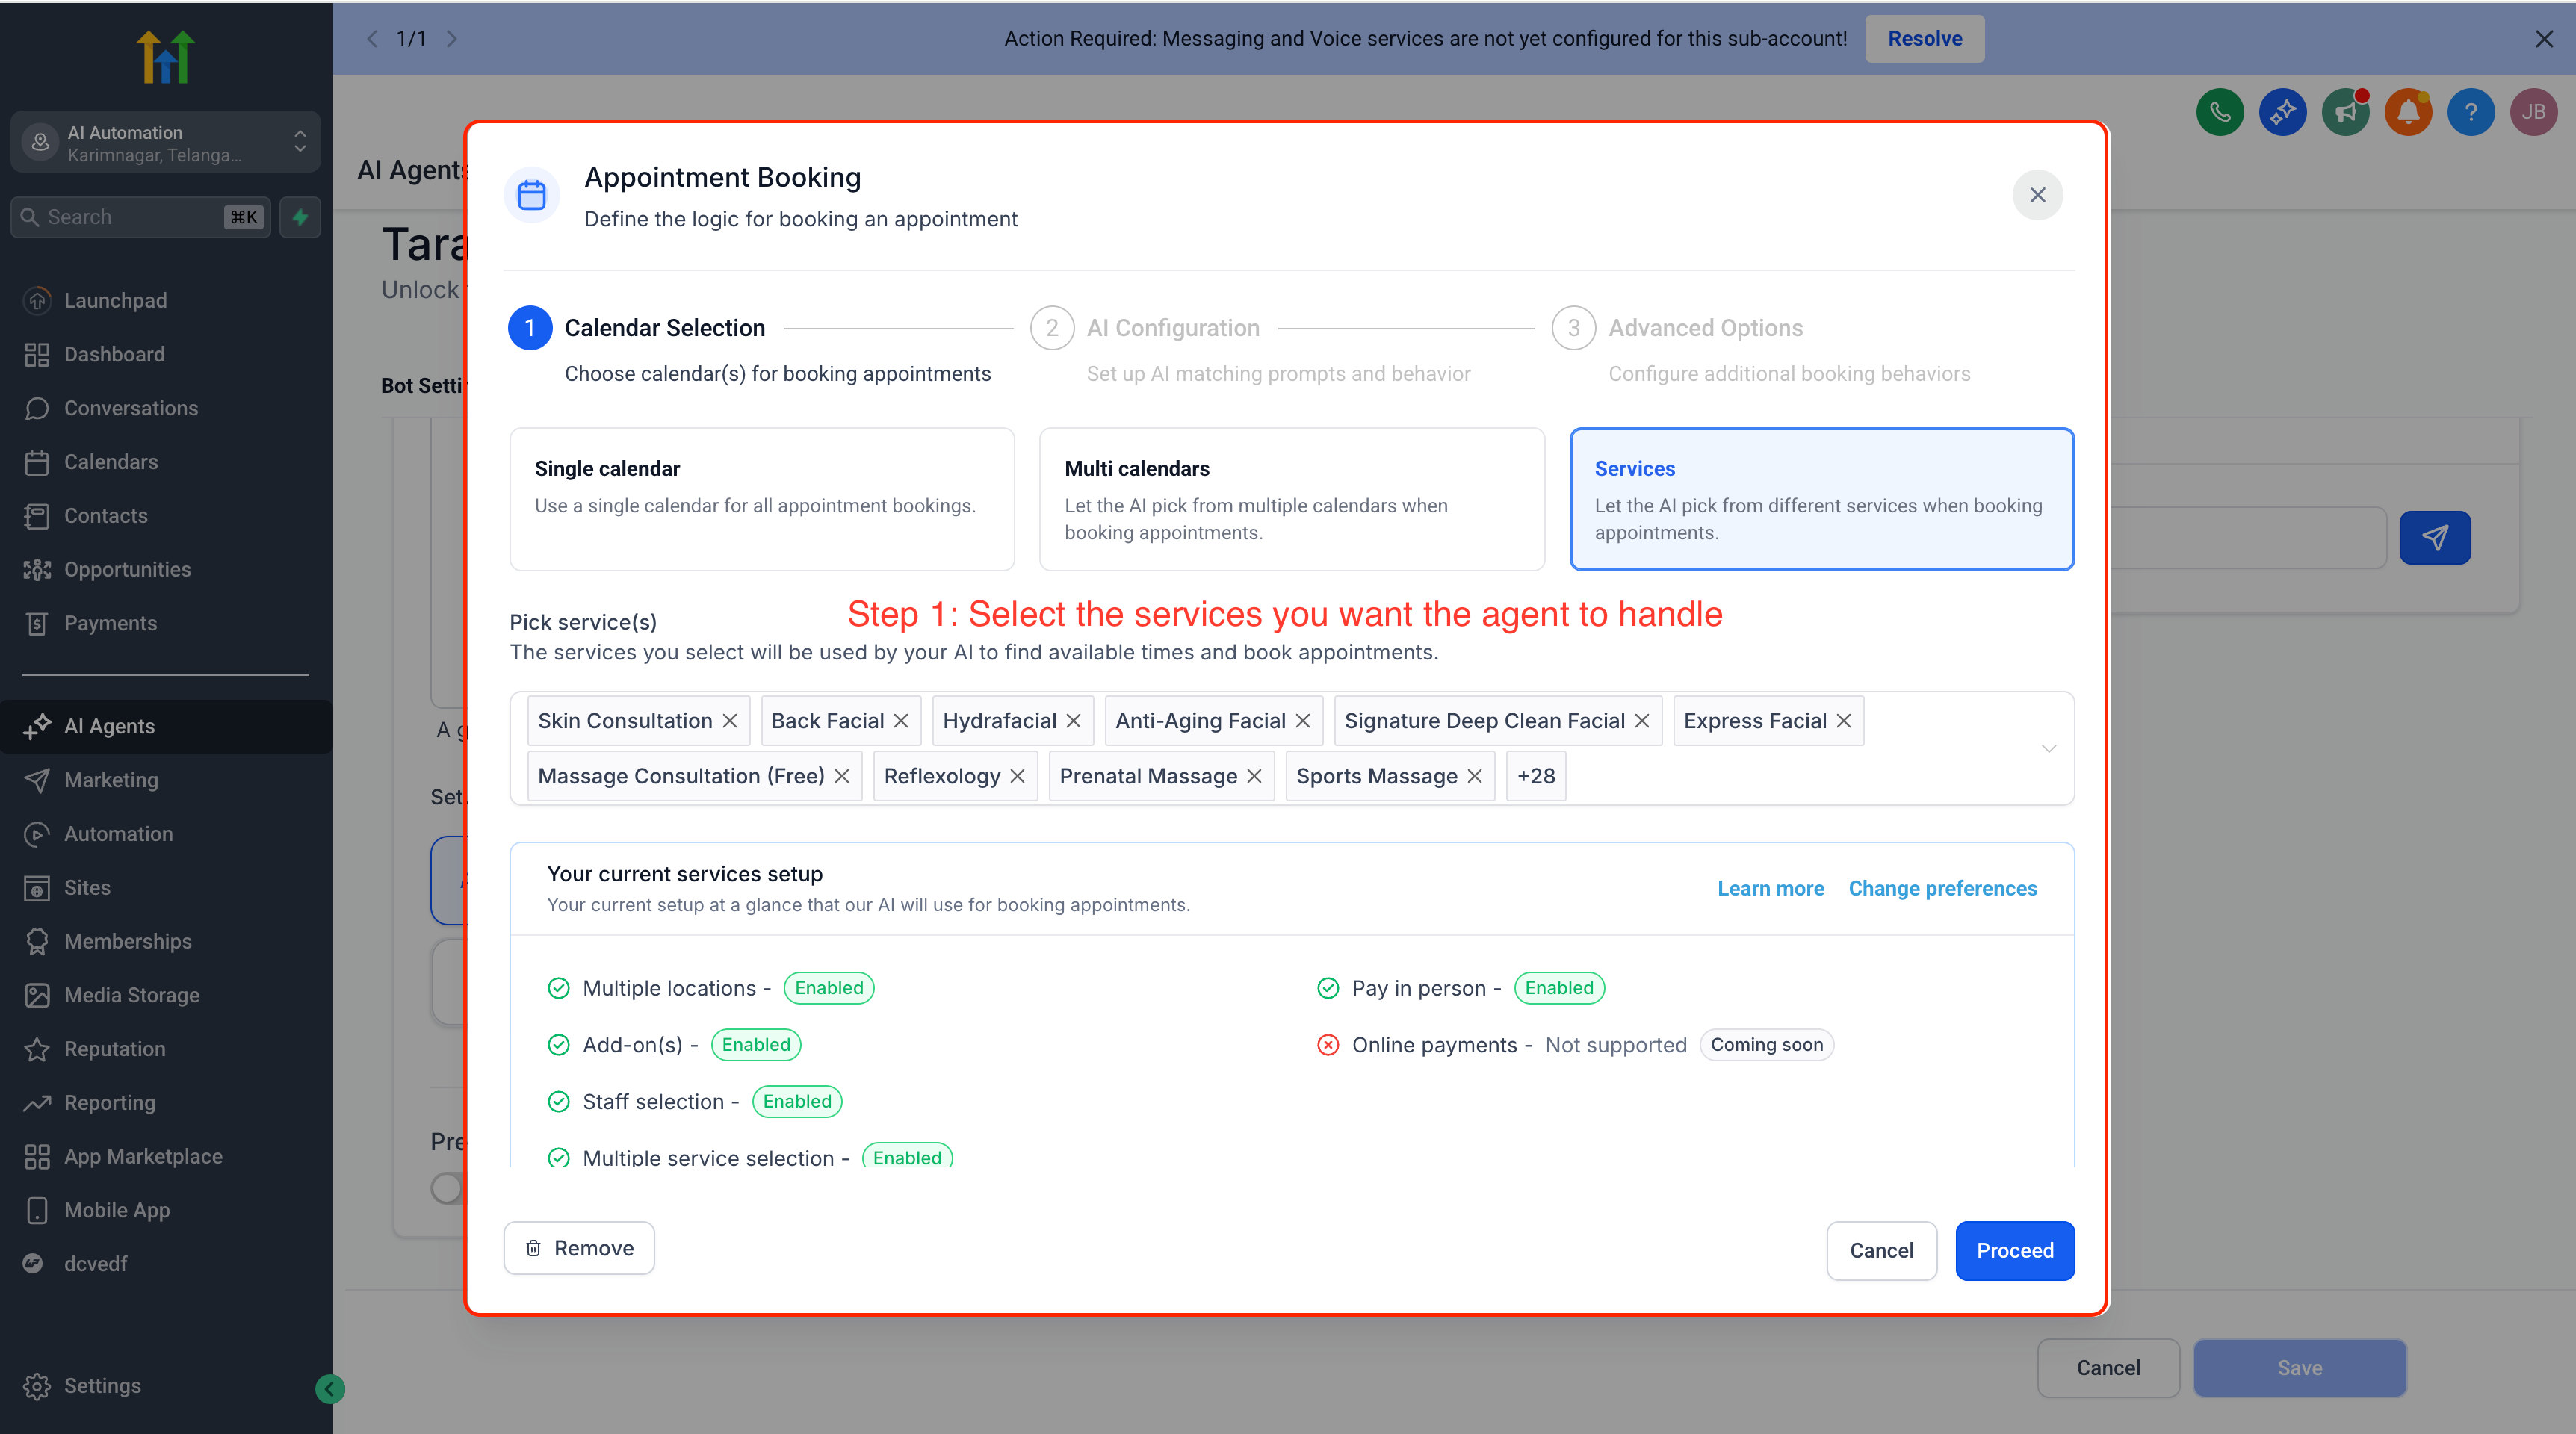Go to next banner notification
2576x1434 pixels.
tap(452, 39)
